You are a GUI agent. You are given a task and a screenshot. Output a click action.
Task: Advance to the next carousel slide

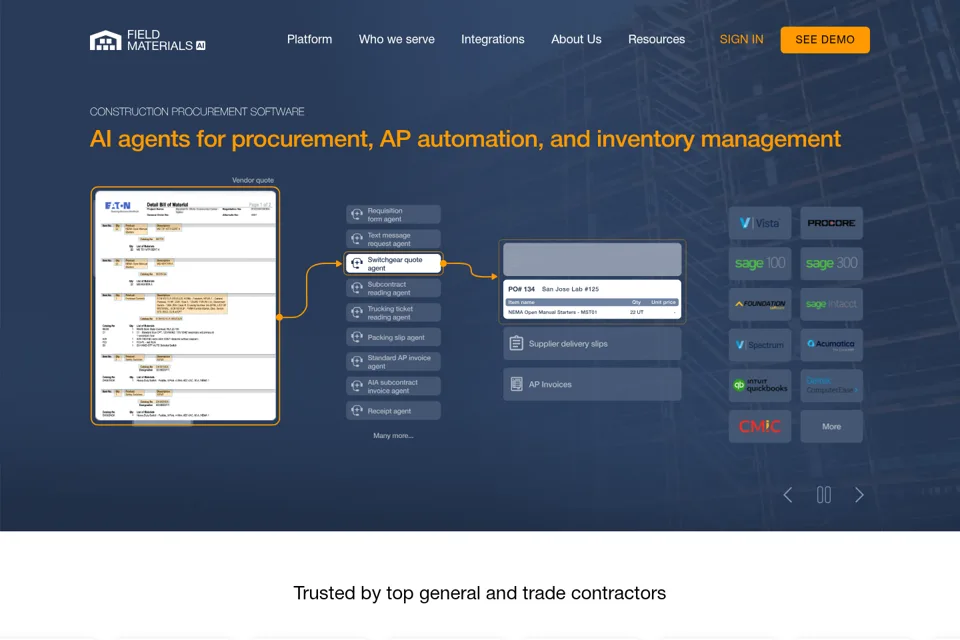[x=859, y=495]
